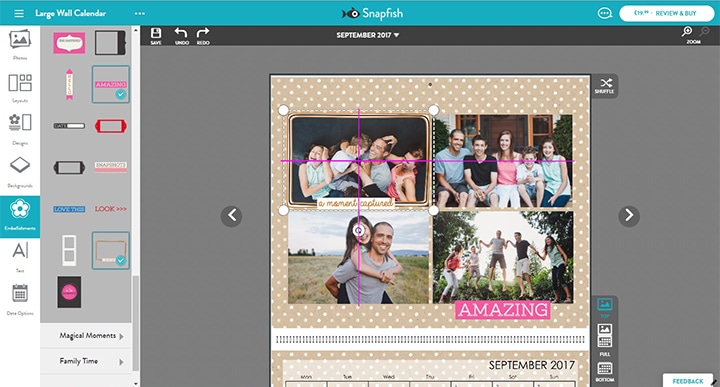Image resolution: width=720 pixels, height=387 pixels.
Task: Open the Feedback tab
Action: pyautogui.click(x=687, y=381)
